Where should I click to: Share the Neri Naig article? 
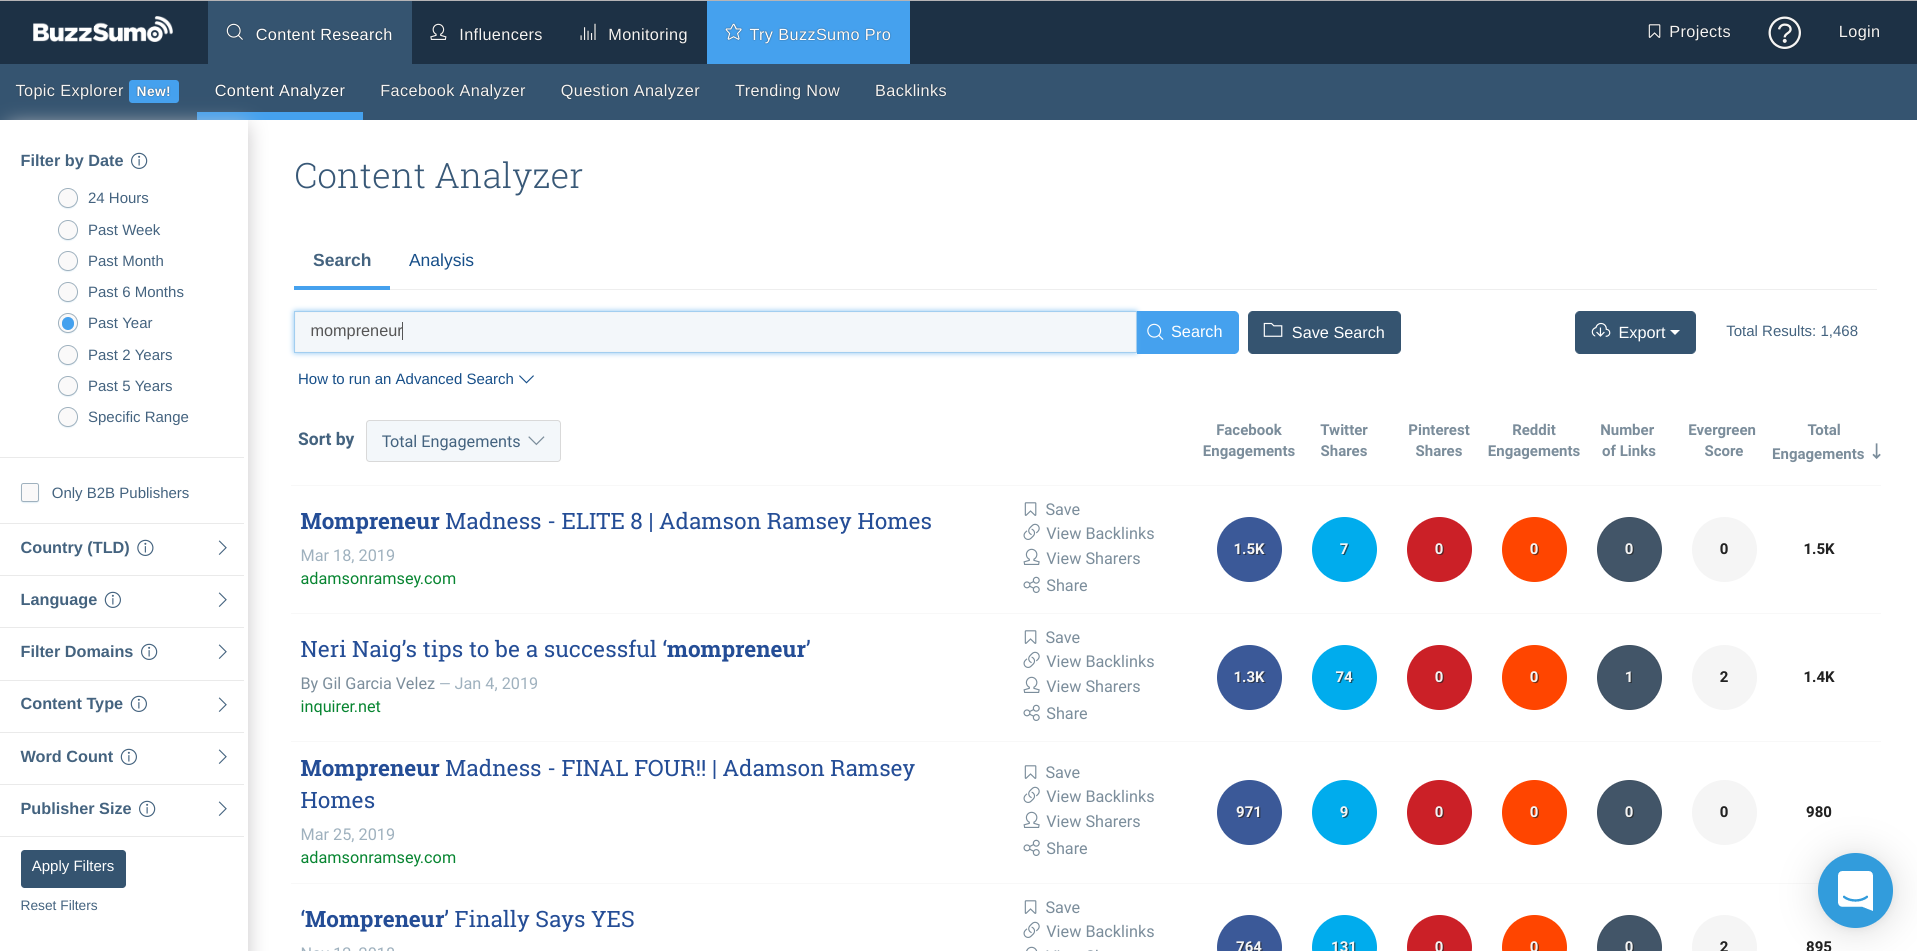point(1055,713)
